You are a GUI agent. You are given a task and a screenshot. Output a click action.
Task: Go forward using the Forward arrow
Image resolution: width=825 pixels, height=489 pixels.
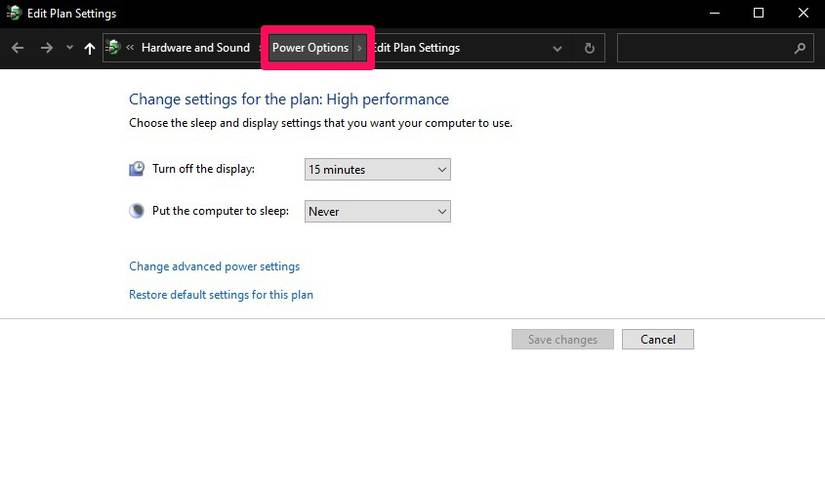pos(46,48)
